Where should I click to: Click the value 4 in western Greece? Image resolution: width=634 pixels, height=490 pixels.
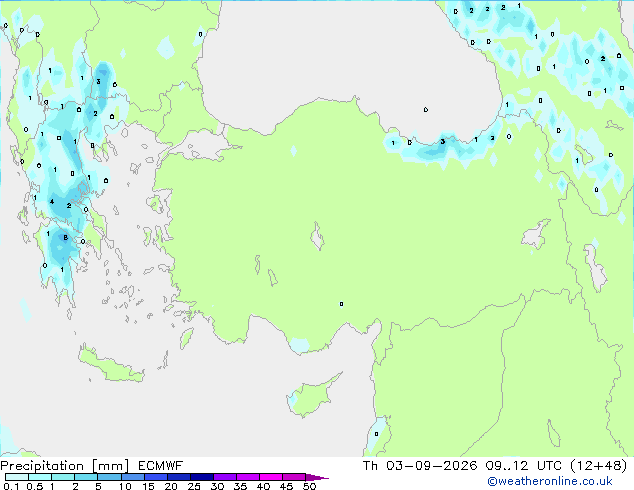(52, 201)
